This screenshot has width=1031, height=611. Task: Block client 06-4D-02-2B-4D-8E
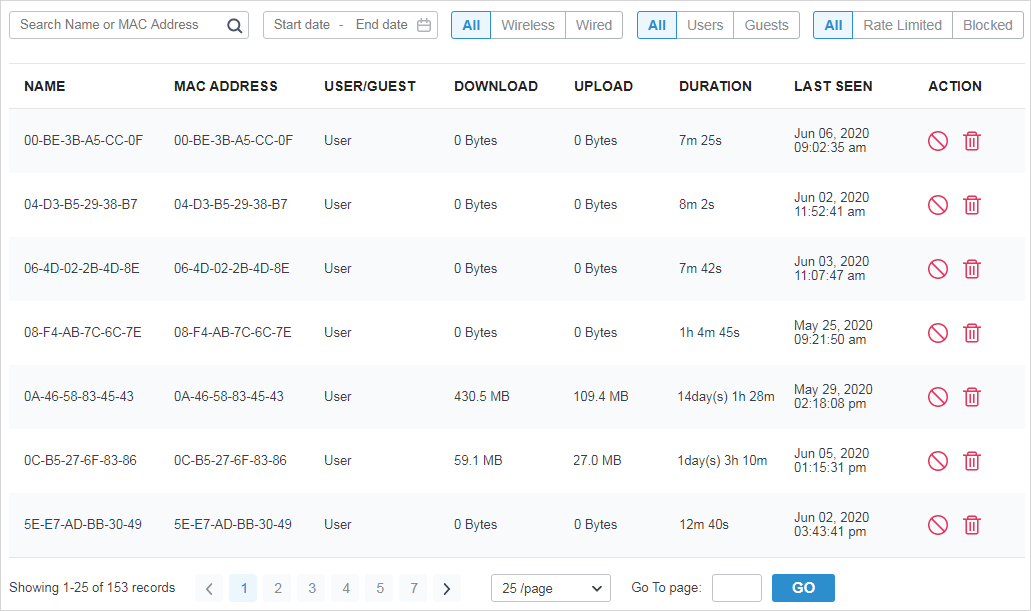(938, 269)
